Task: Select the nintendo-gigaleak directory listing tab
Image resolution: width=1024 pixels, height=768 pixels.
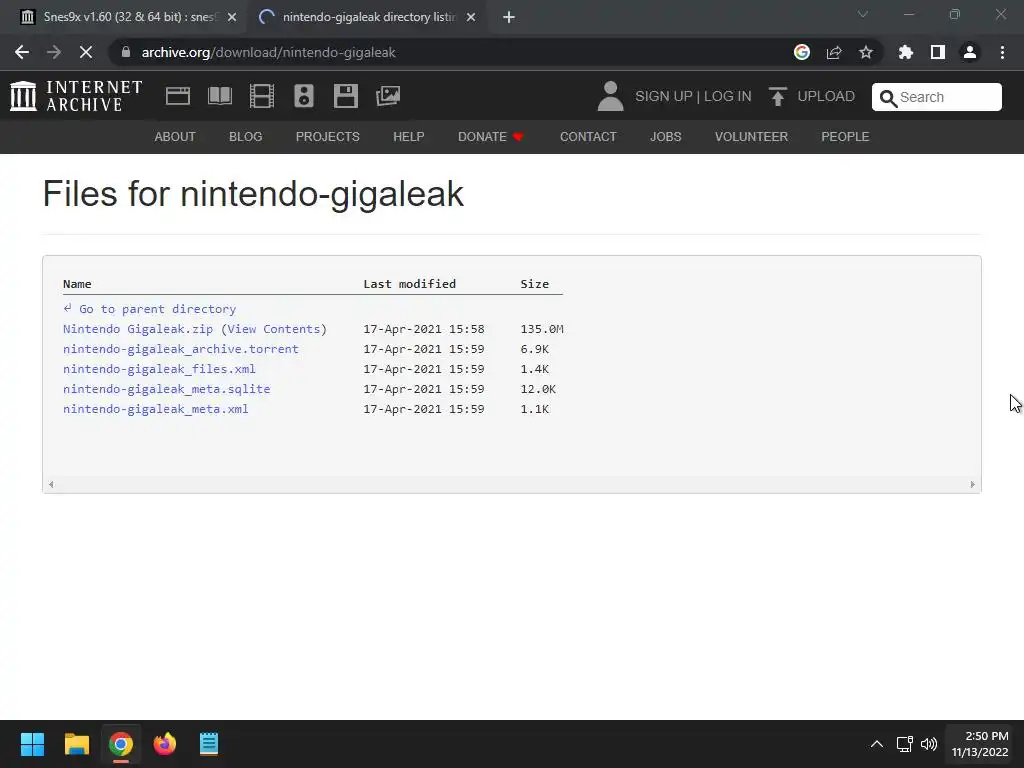Action: click(x=366, y=17)
